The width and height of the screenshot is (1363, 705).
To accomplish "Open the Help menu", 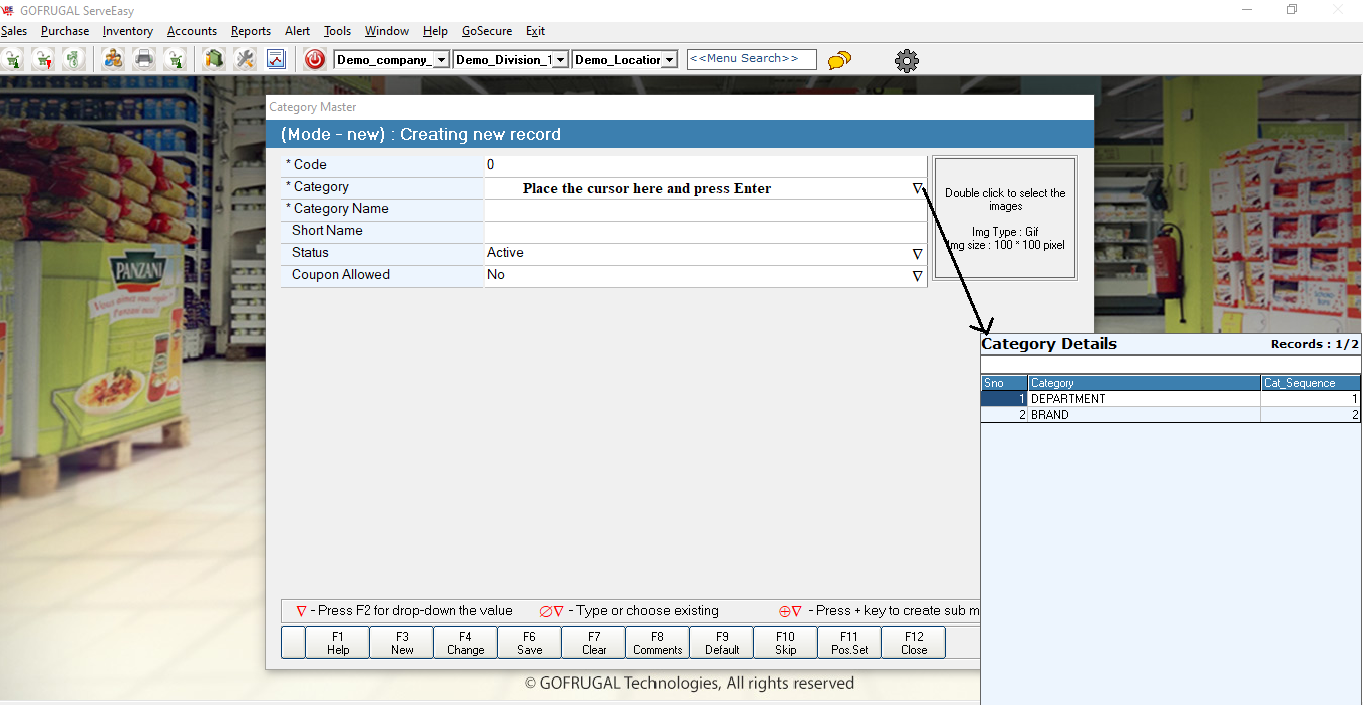I will click(435, 31).
